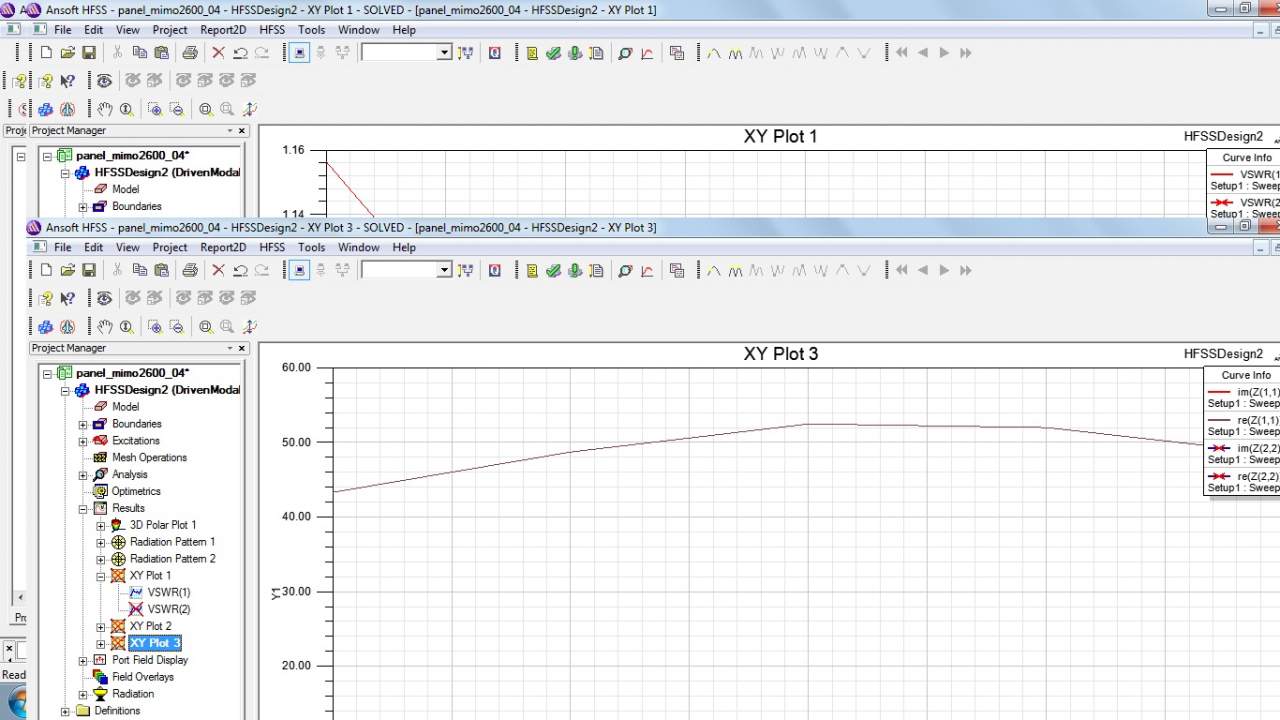Click Copy icon in XY Plot 3 window

(139, 270)
